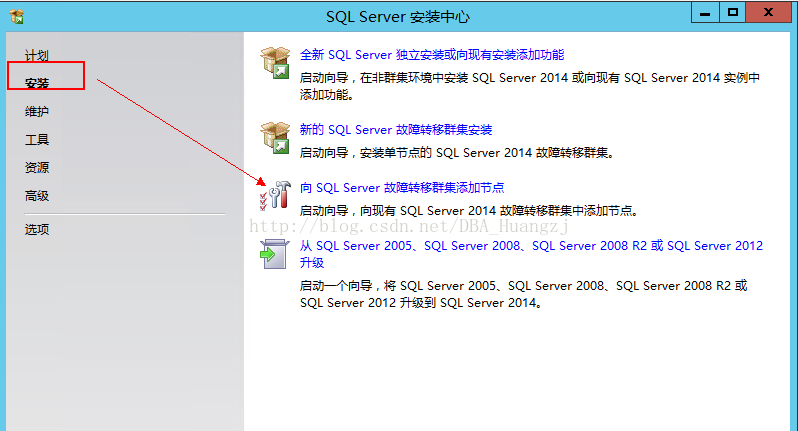The width and height of the screenshot is (798, 431).
Task: Select 选项 in the sidebar
Action: [37, 229]
